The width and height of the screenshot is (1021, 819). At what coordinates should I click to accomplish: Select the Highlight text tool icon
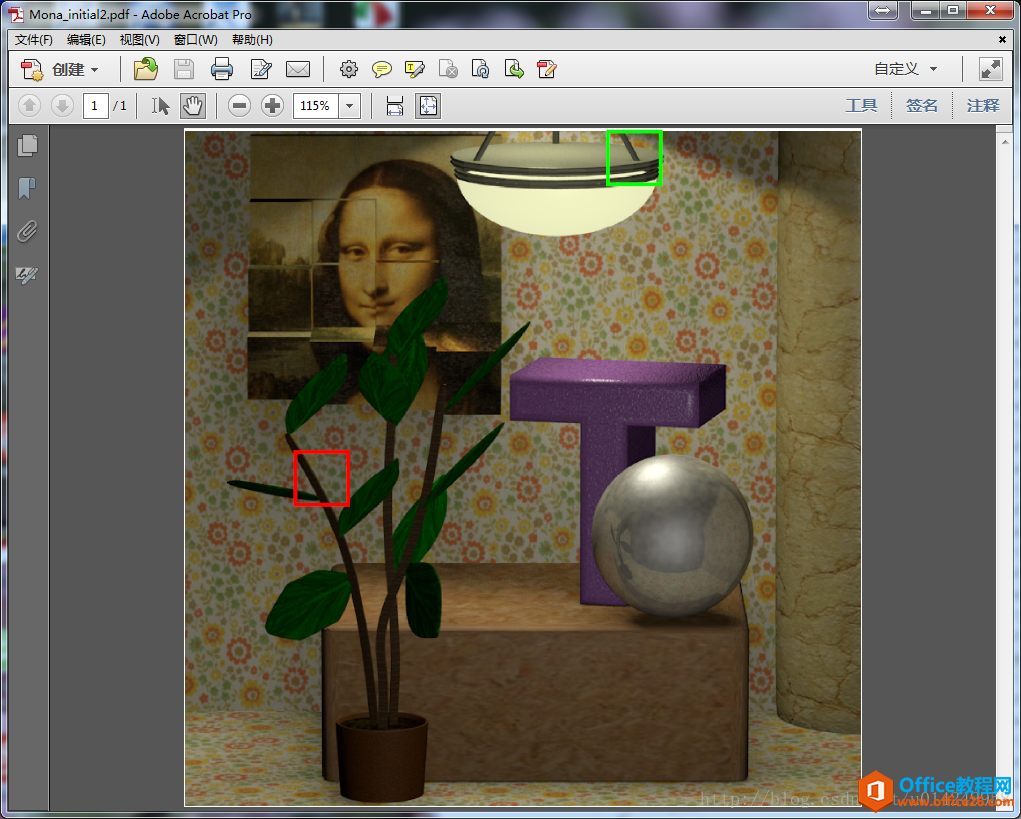point(415,69)
